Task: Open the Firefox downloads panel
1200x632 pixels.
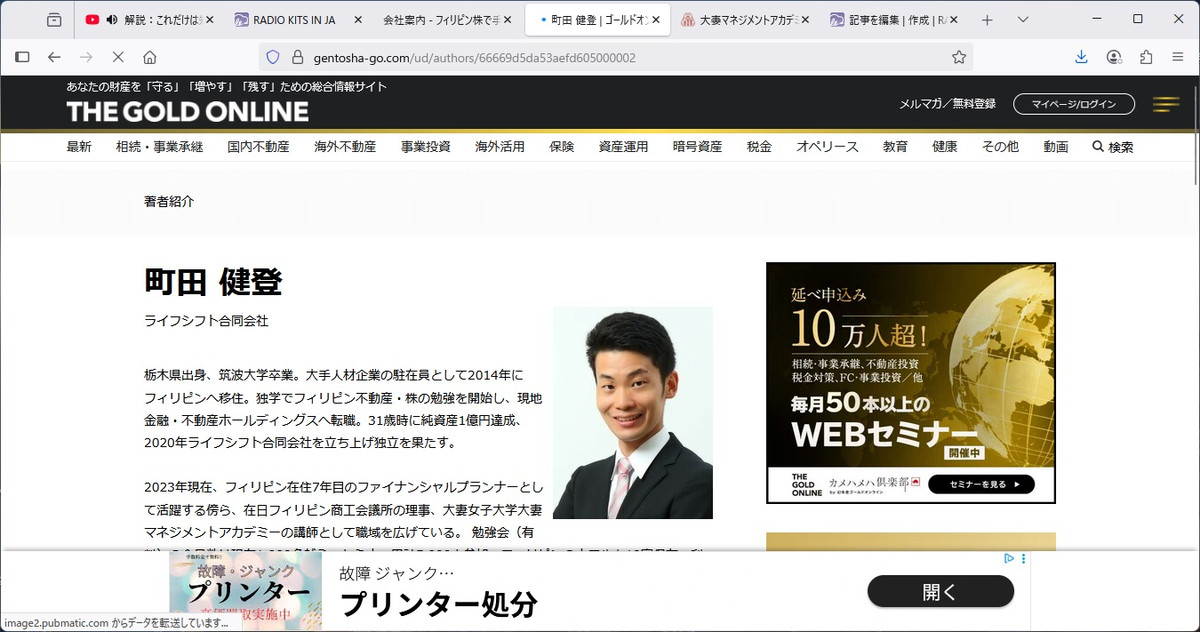Action: pyautogui.click(x=1081, y=57)
